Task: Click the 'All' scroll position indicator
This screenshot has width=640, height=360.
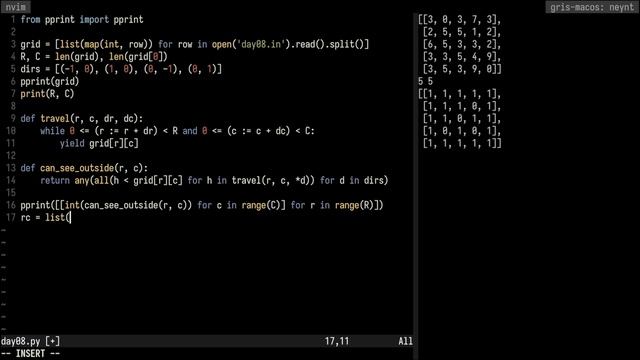Action: pyautogui.click(x=405, y=341)
